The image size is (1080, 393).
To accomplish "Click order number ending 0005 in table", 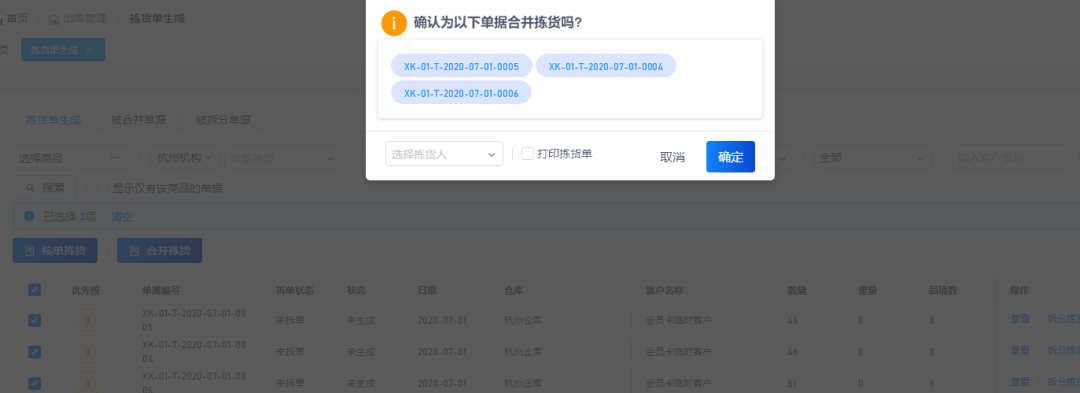I will (194, 320).
